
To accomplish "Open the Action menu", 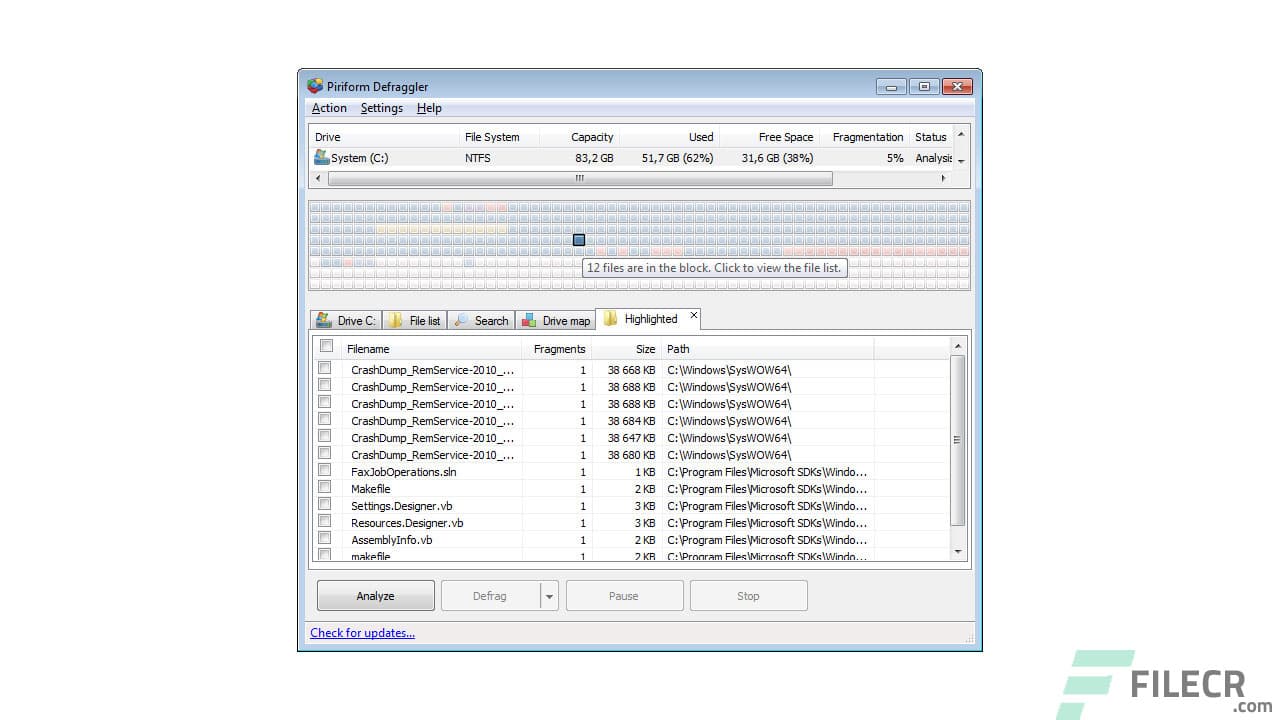I will click(x=329, y=108).
